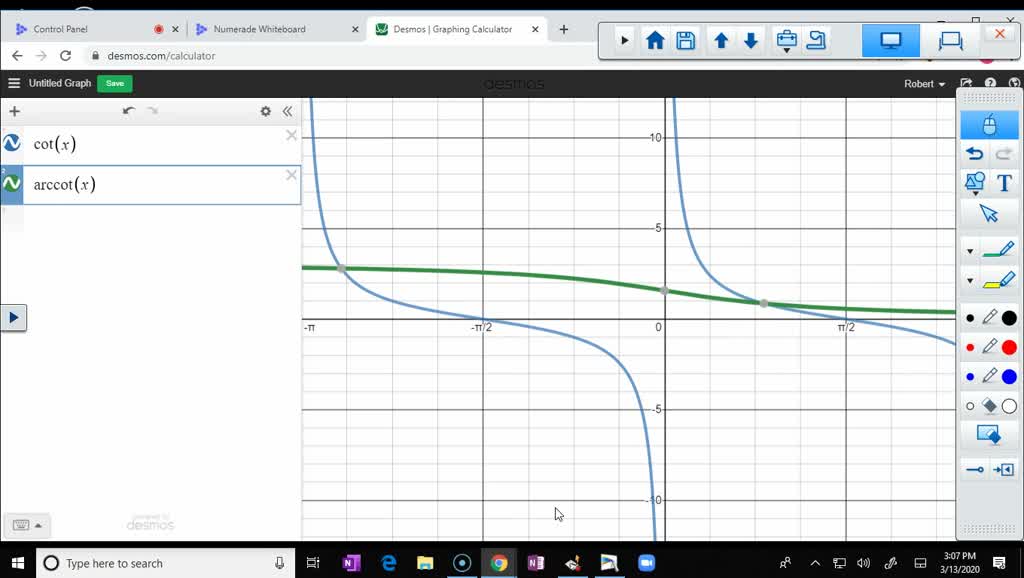The width and height of the screenshot is (1024, 578).
Task: Select the eraser tool in the side palette
Action: pyautogui.click(x=989, y=406)
